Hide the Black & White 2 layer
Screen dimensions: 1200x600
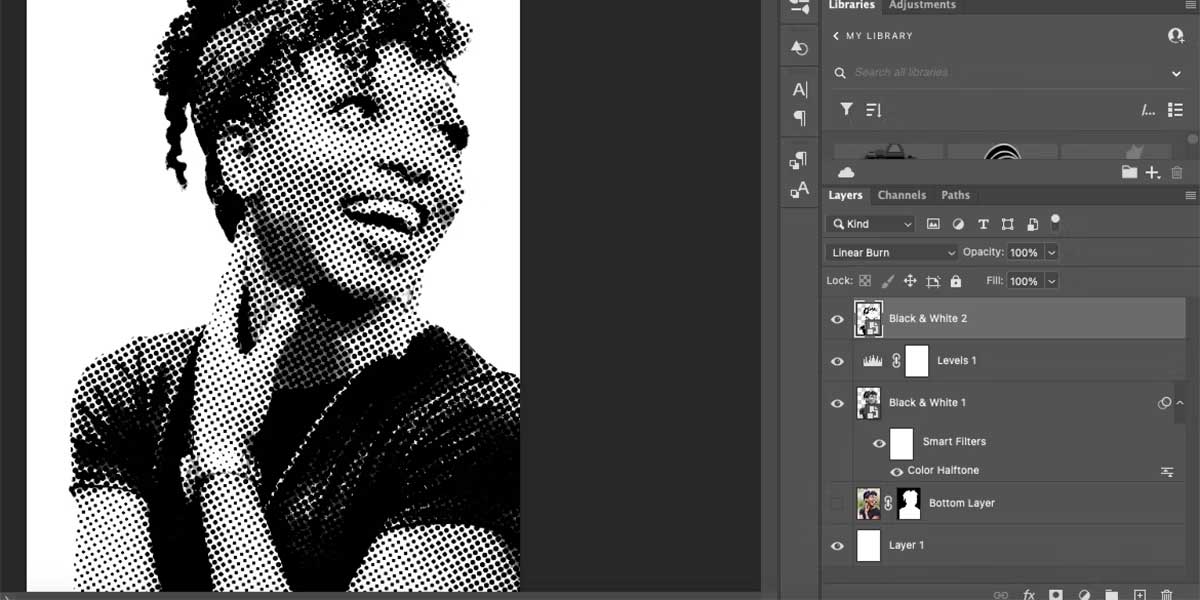pos(837,319)
